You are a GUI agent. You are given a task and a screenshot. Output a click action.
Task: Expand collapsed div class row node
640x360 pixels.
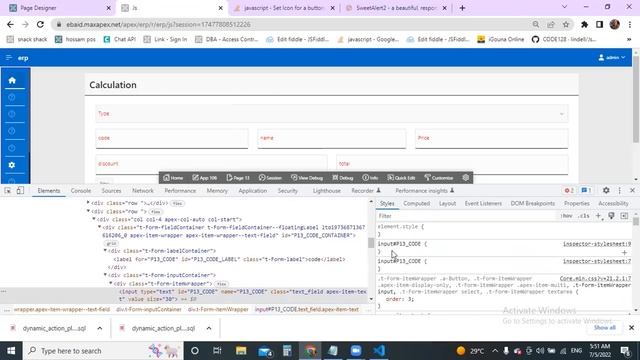tap(88, 202)
